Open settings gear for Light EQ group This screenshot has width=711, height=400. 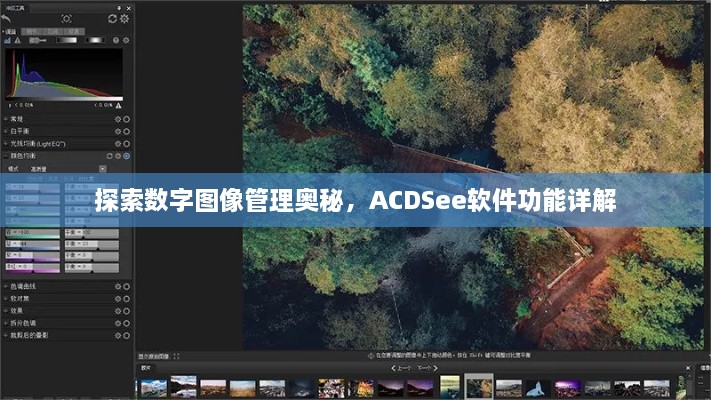118,144
